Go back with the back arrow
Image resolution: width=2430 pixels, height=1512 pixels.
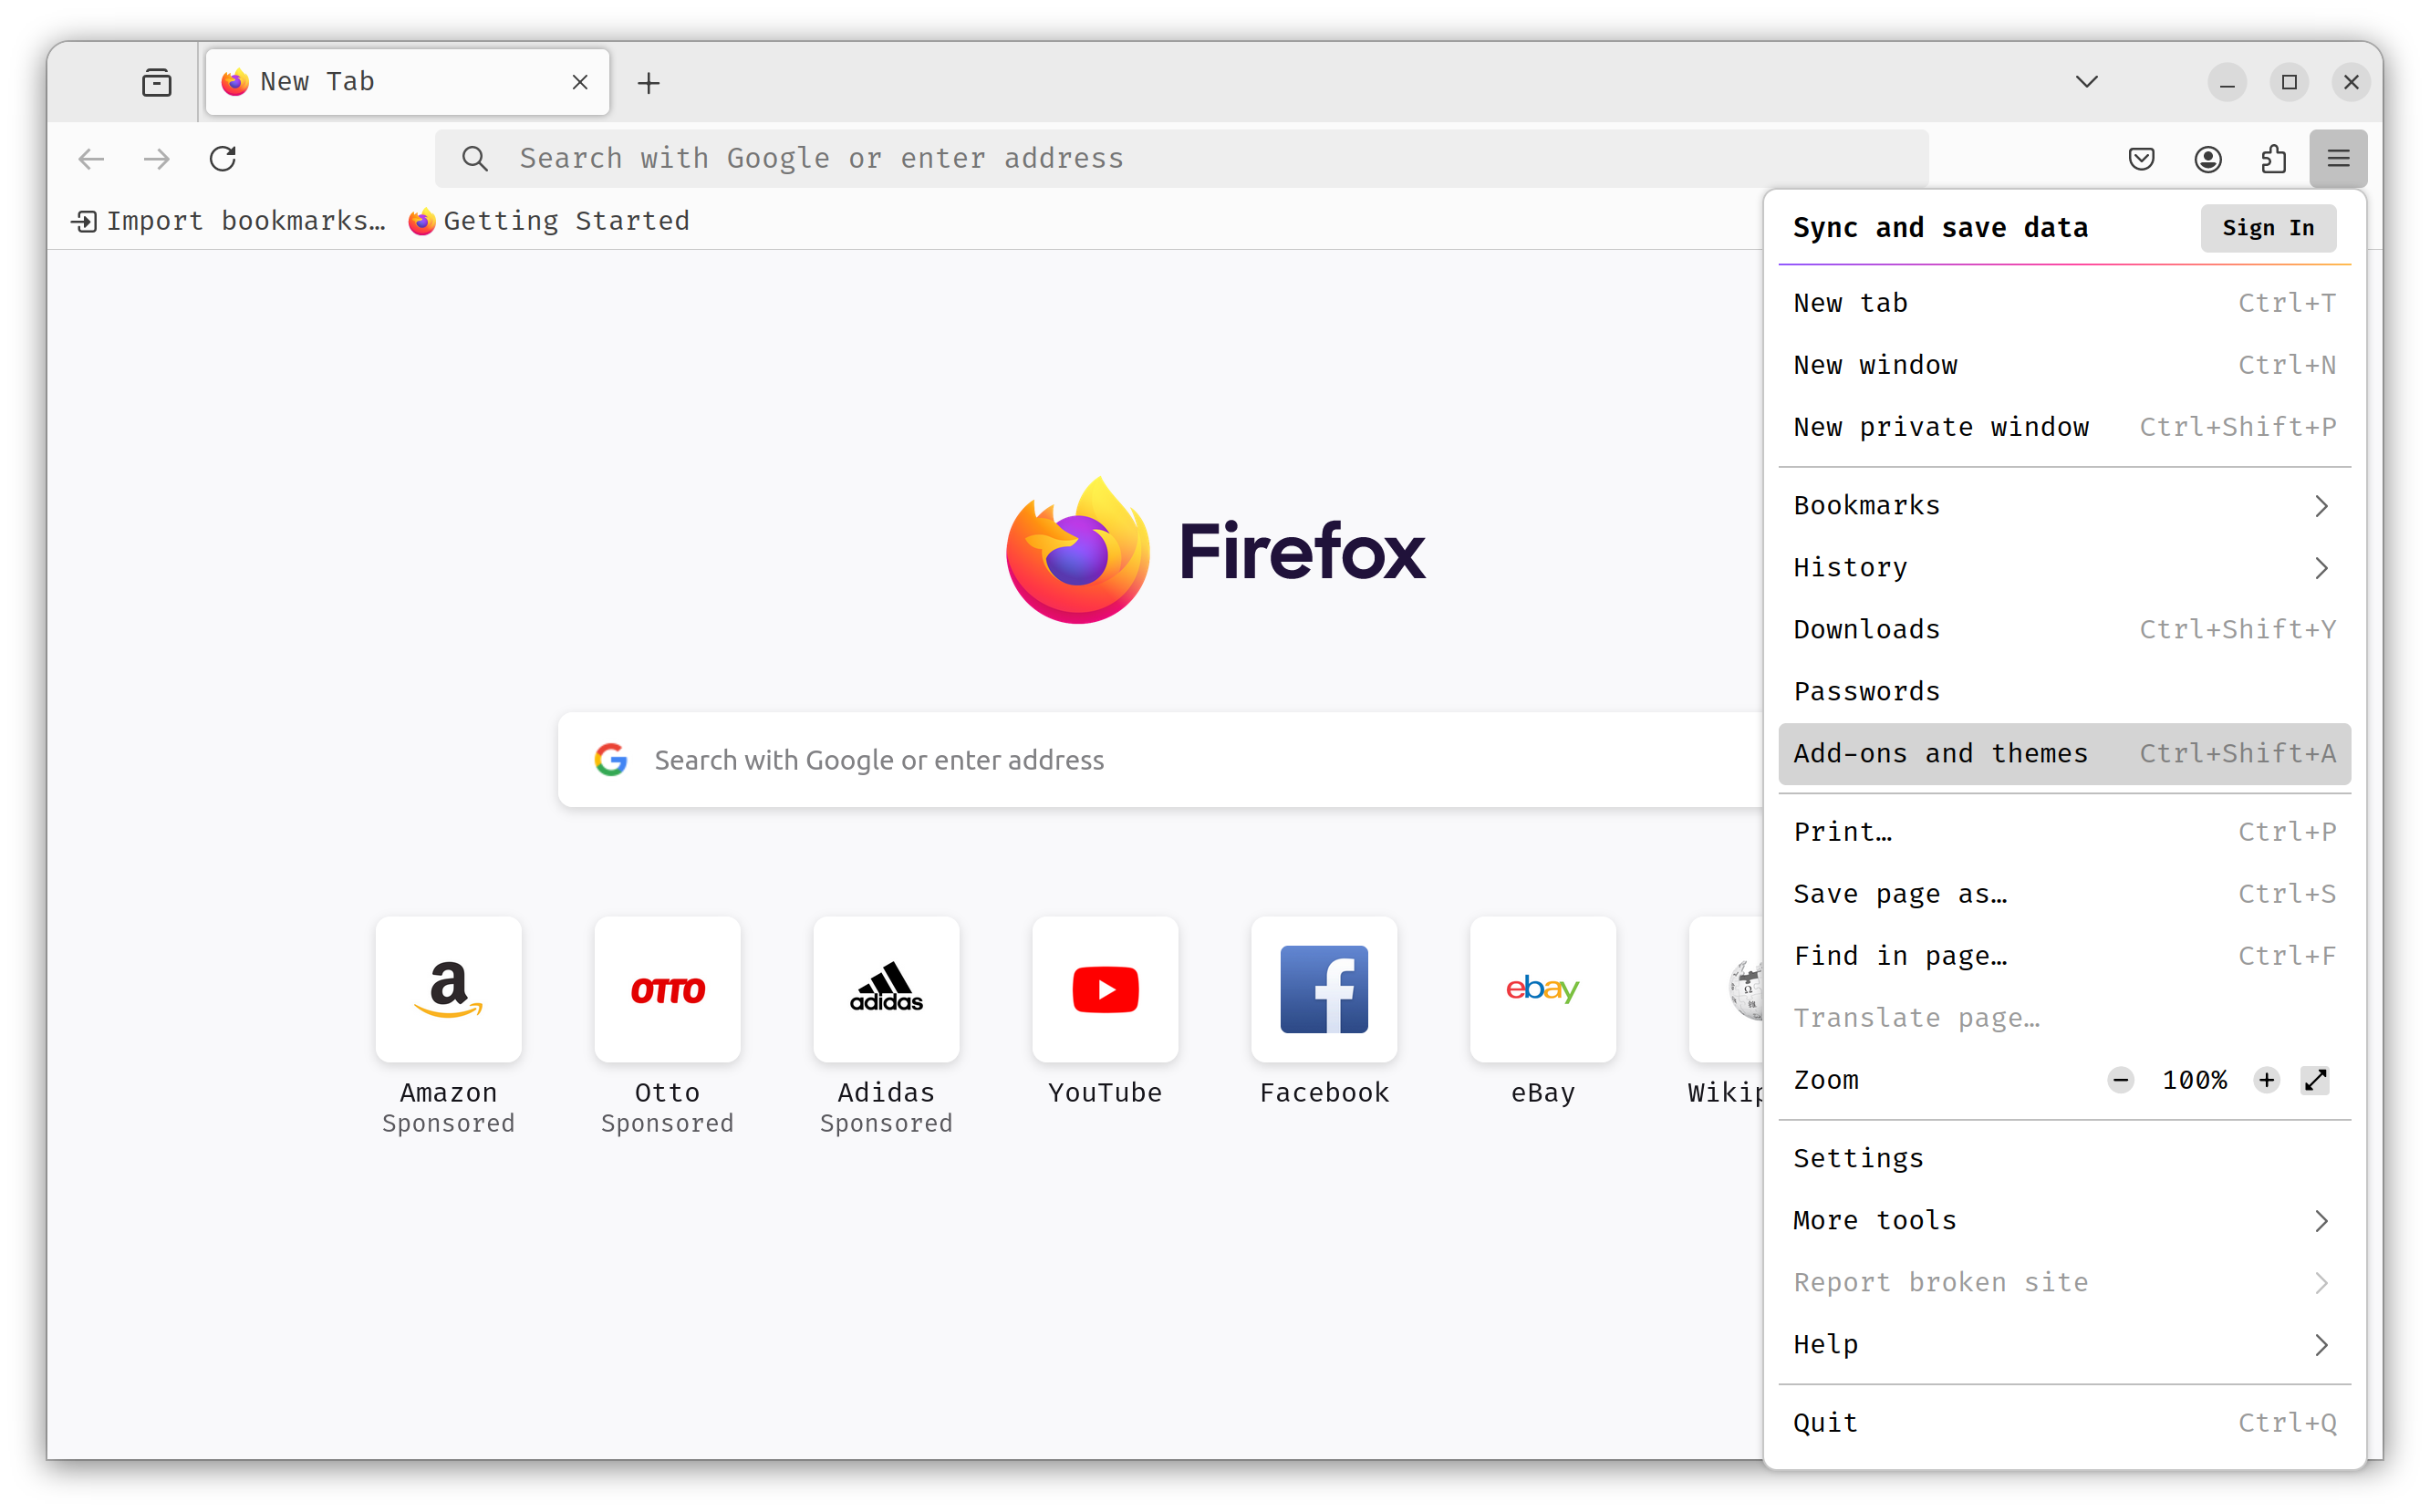point(91,158)
